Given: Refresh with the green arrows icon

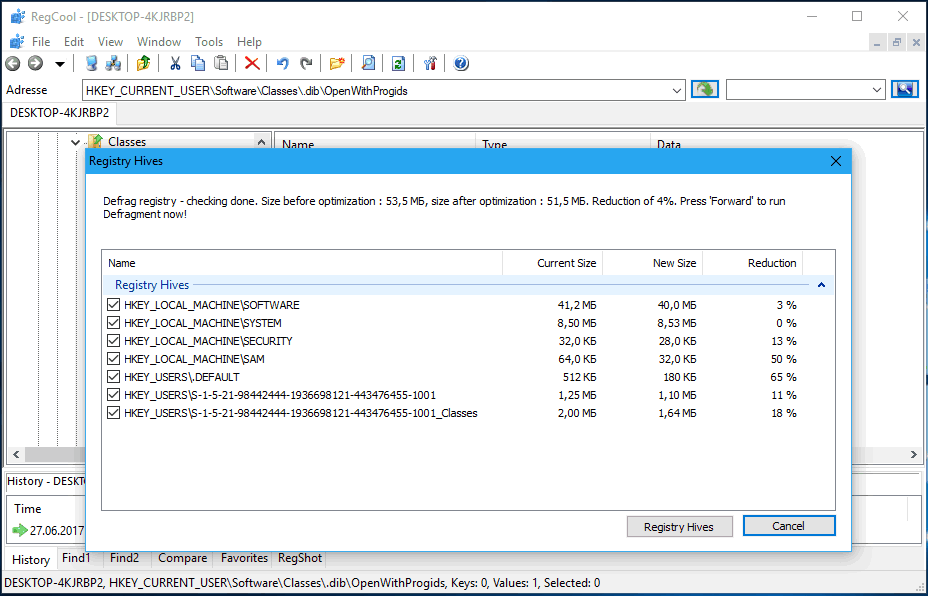Looking at the screenshot, I should tap(399, 63).
